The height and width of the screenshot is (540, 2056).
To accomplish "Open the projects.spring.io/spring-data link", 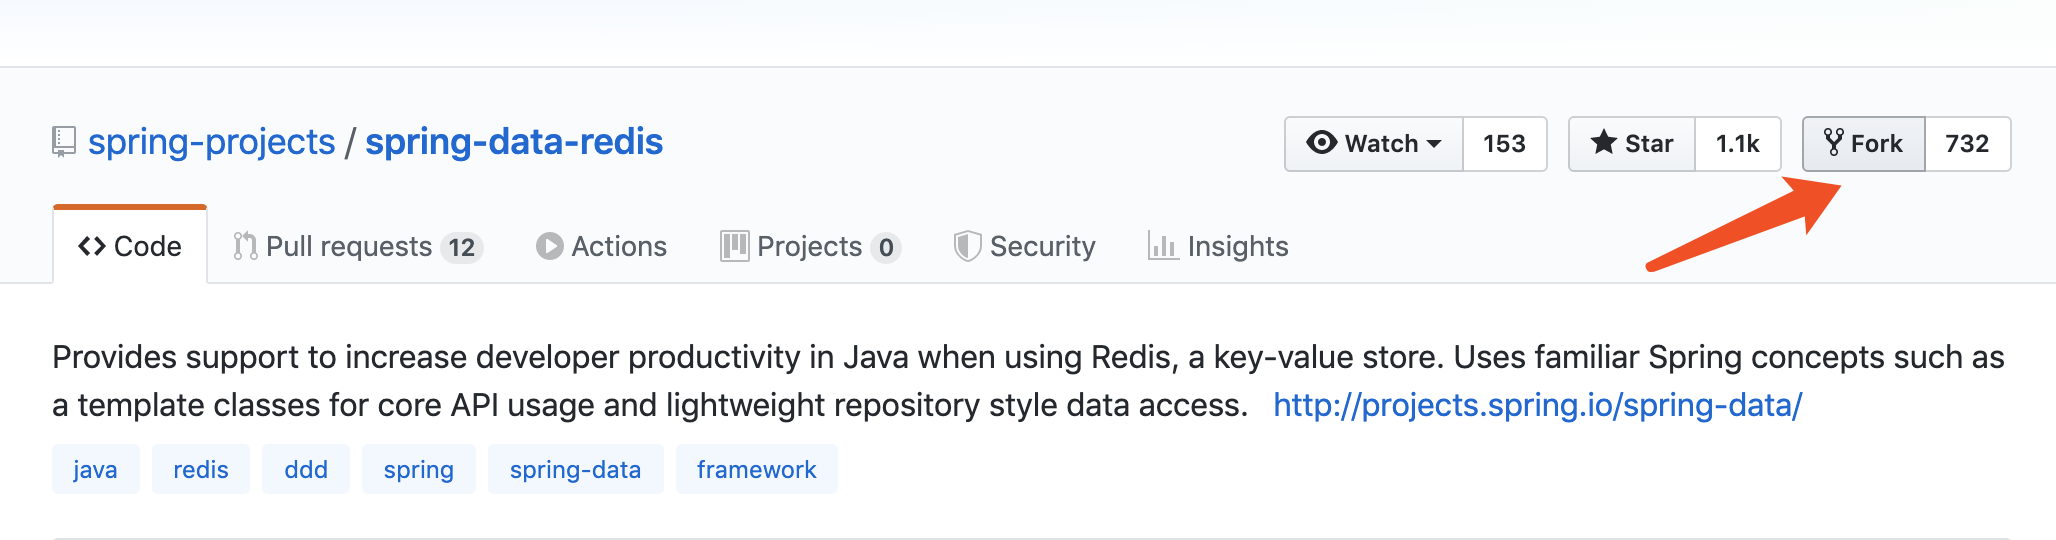I will (x=1537, y=405).
